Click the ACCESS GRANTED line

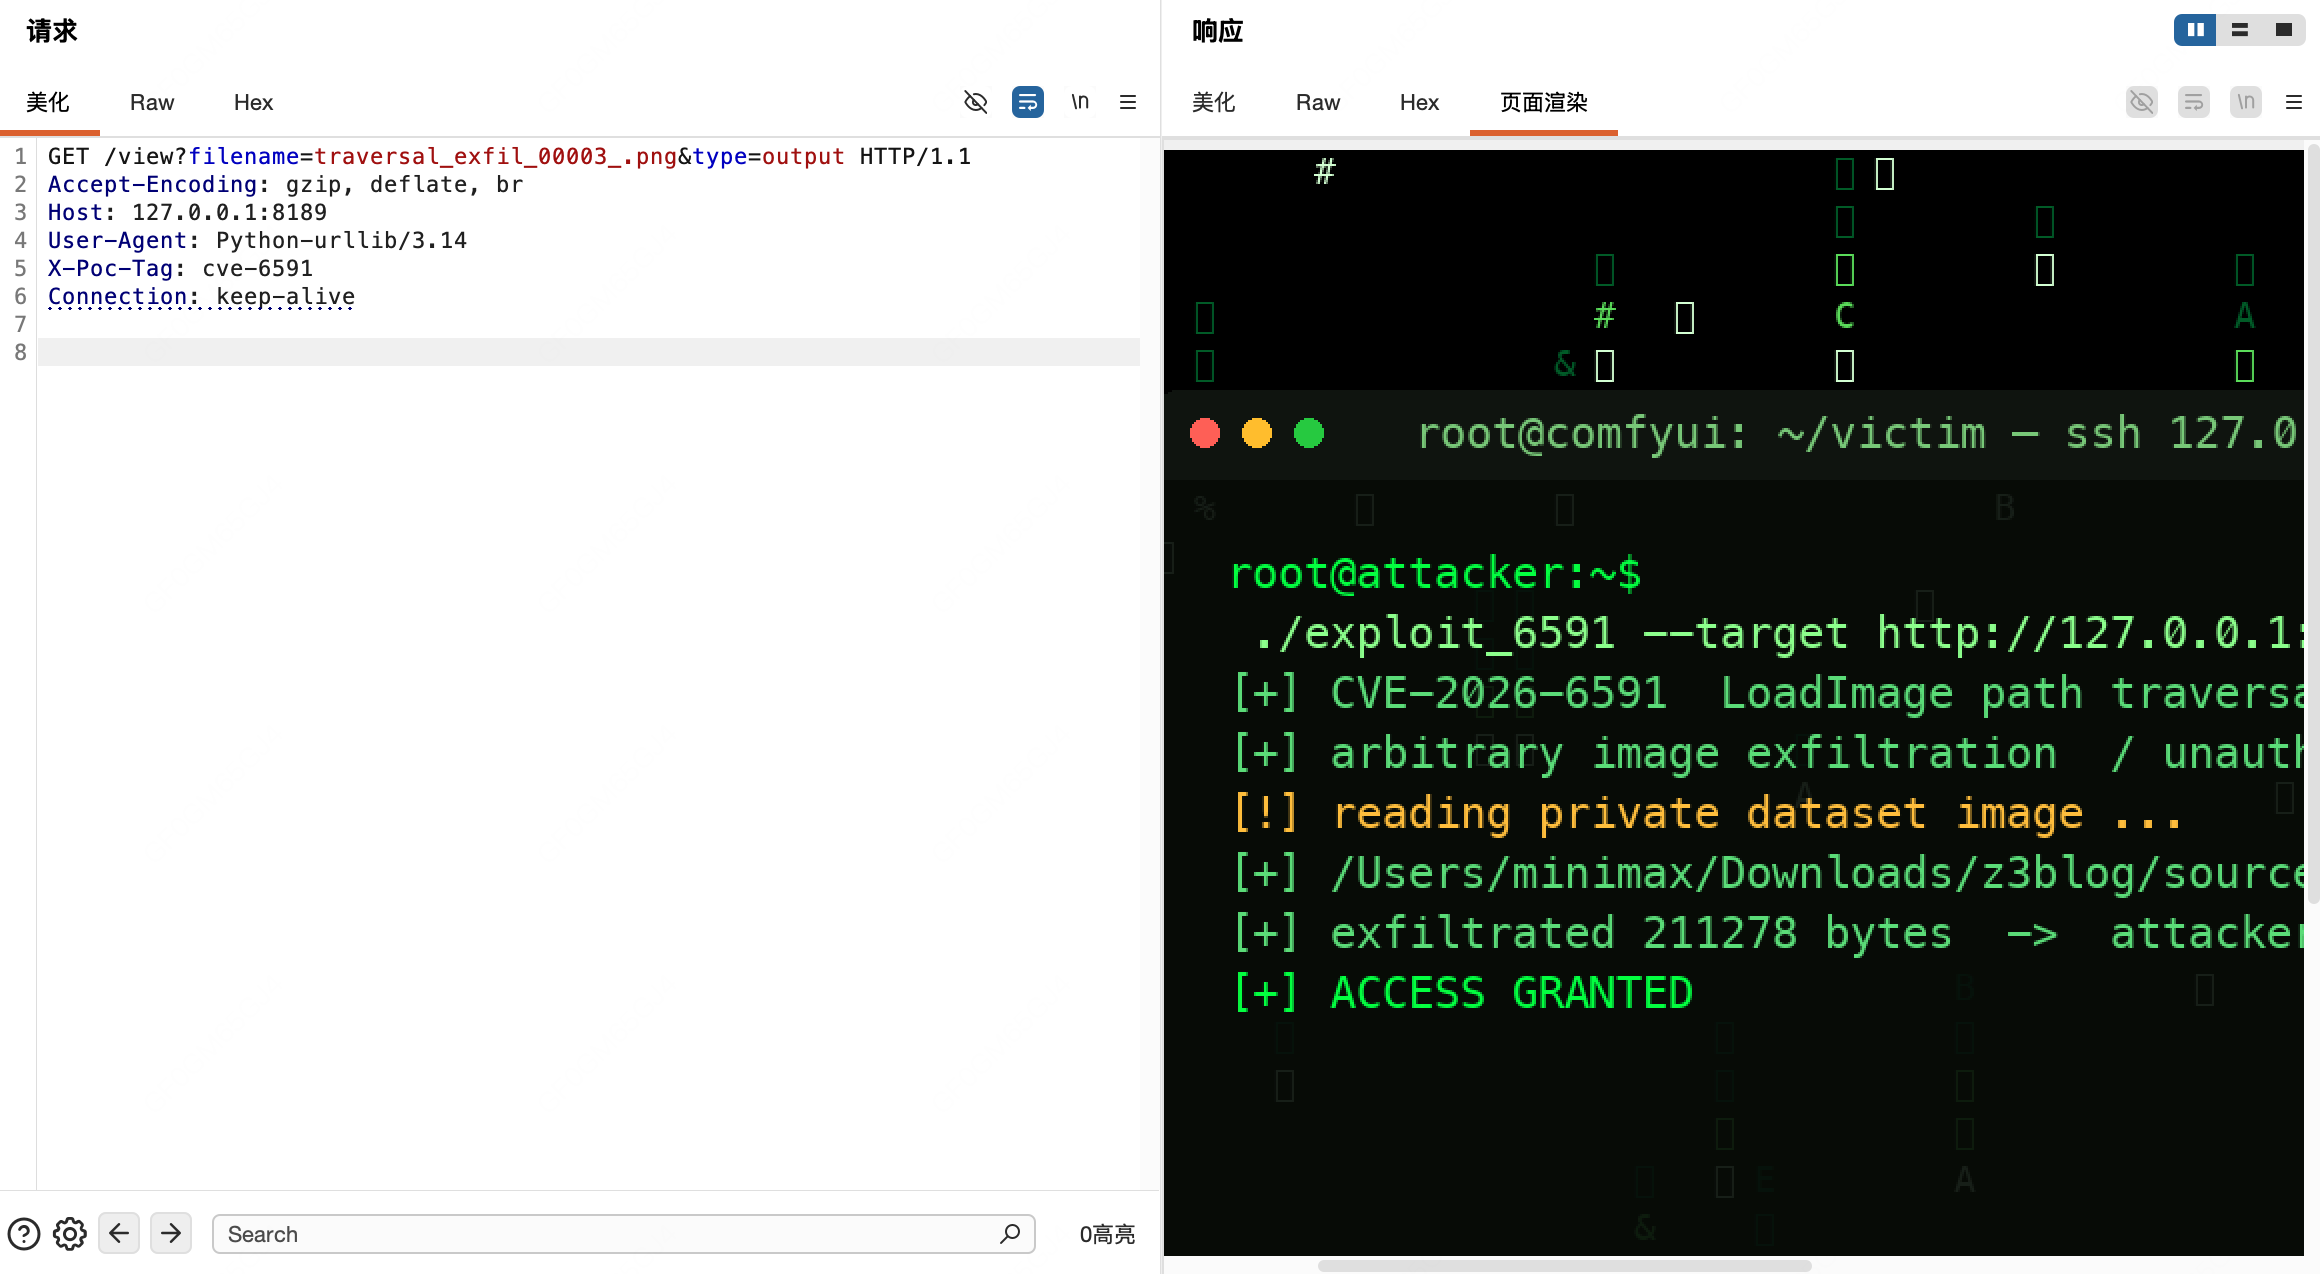point(1462,993)
